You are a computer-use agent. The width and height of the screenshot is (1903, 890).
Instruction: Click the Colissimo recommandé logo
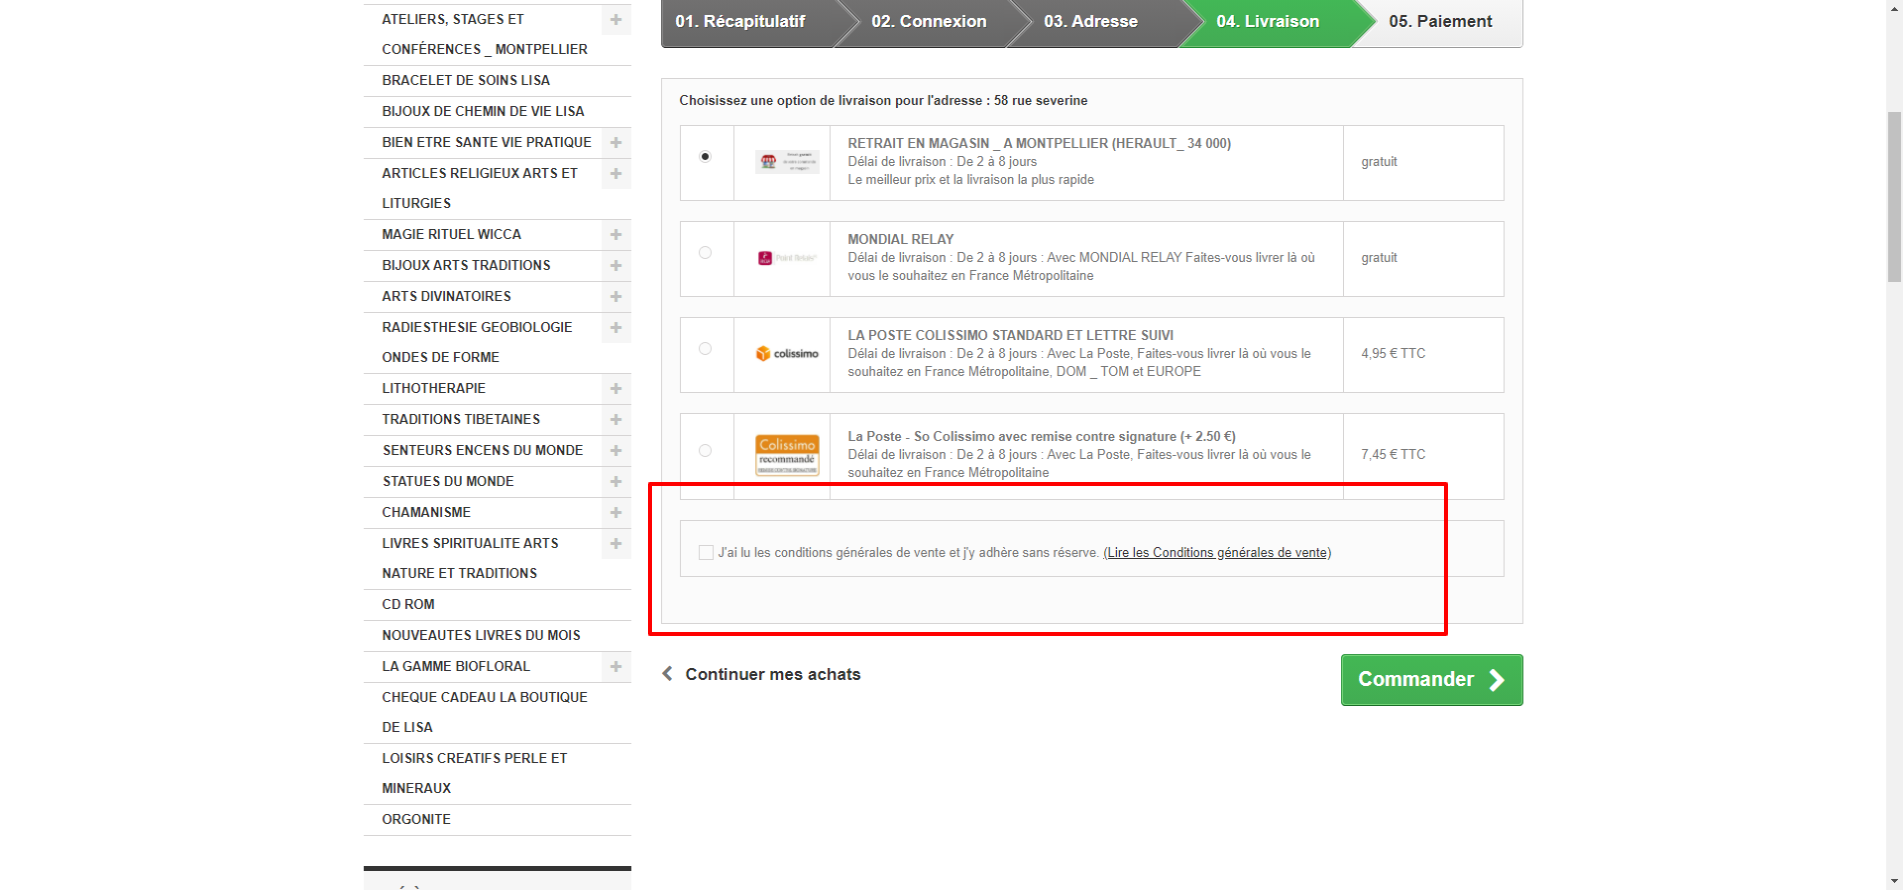click(787, 455)
